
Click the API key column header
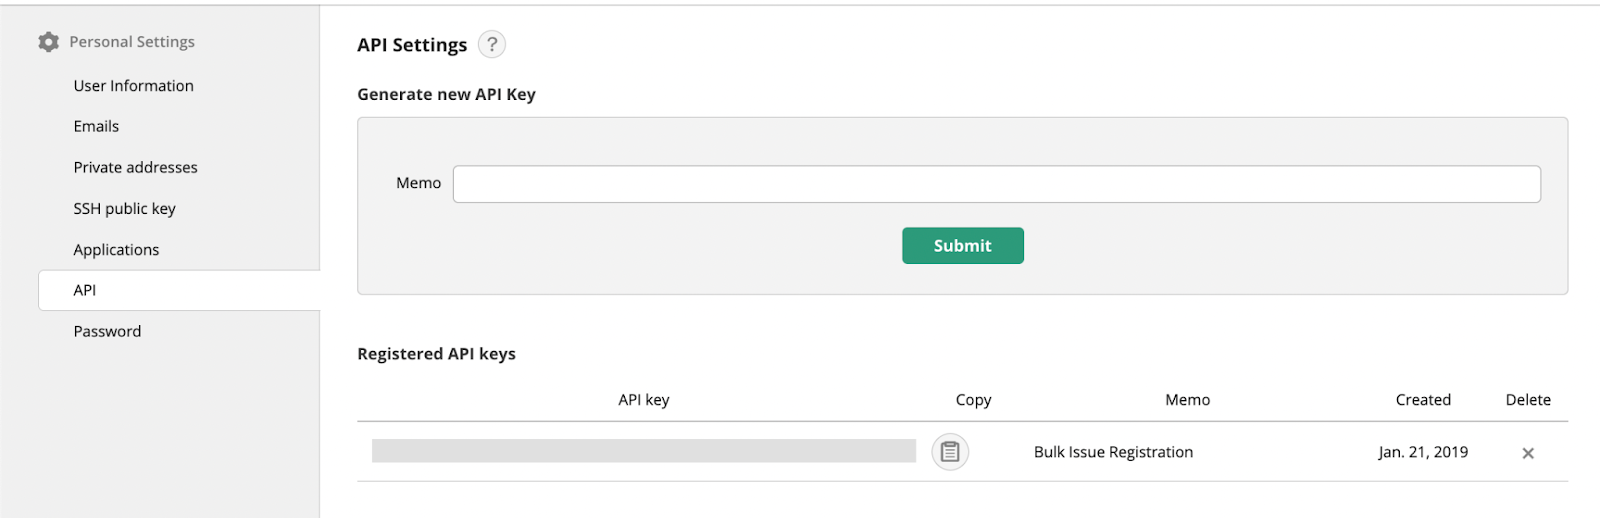[644, 400]
